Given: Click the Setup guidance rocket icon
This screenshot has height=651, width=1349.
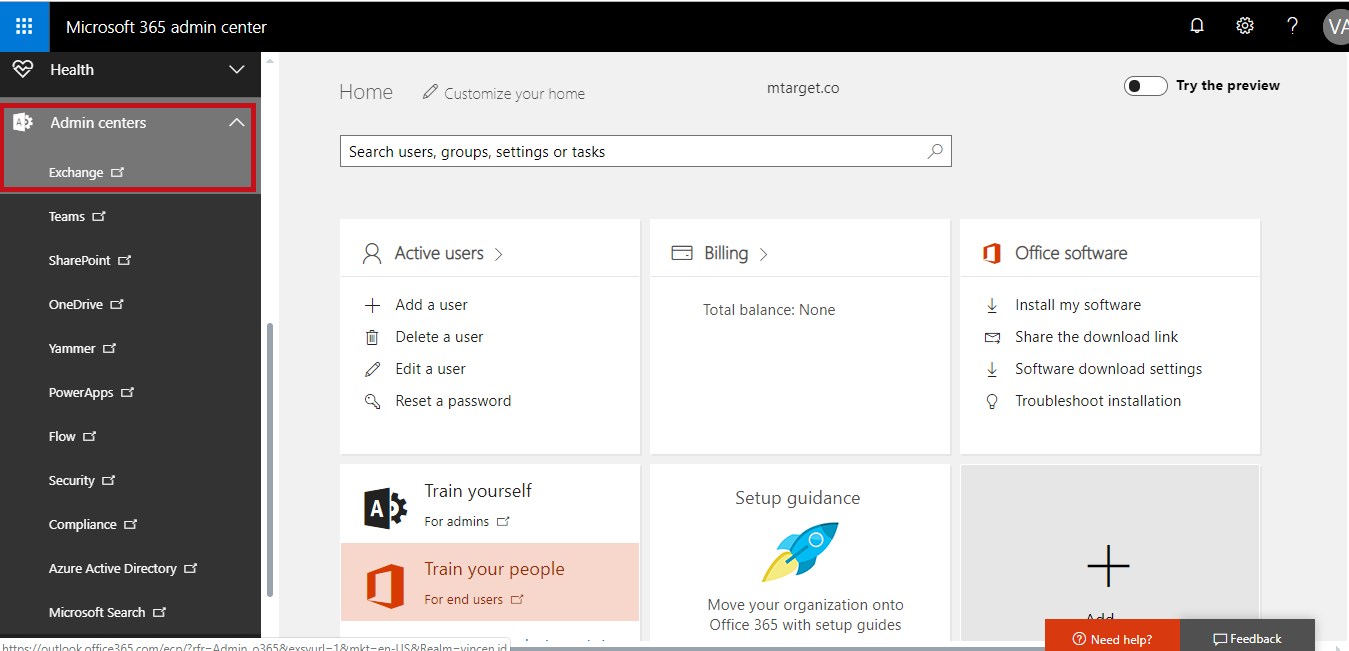Looking at the screenshot, I should (x=800, y=552).
